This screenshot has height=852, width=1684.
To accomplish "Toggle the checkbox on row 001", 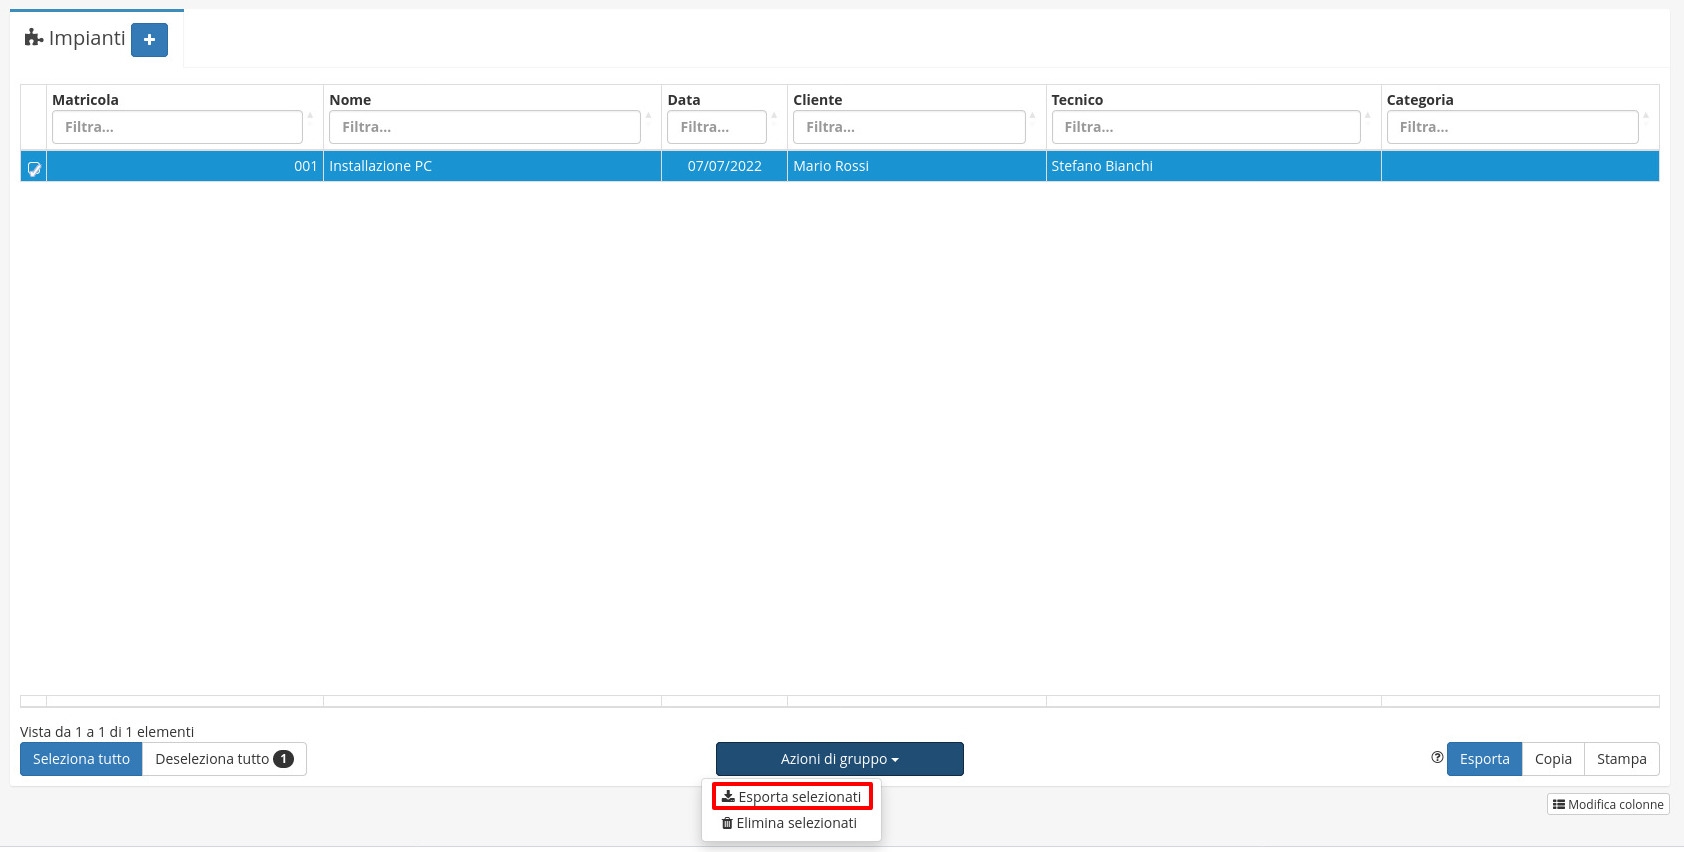I will coord(34,167).
